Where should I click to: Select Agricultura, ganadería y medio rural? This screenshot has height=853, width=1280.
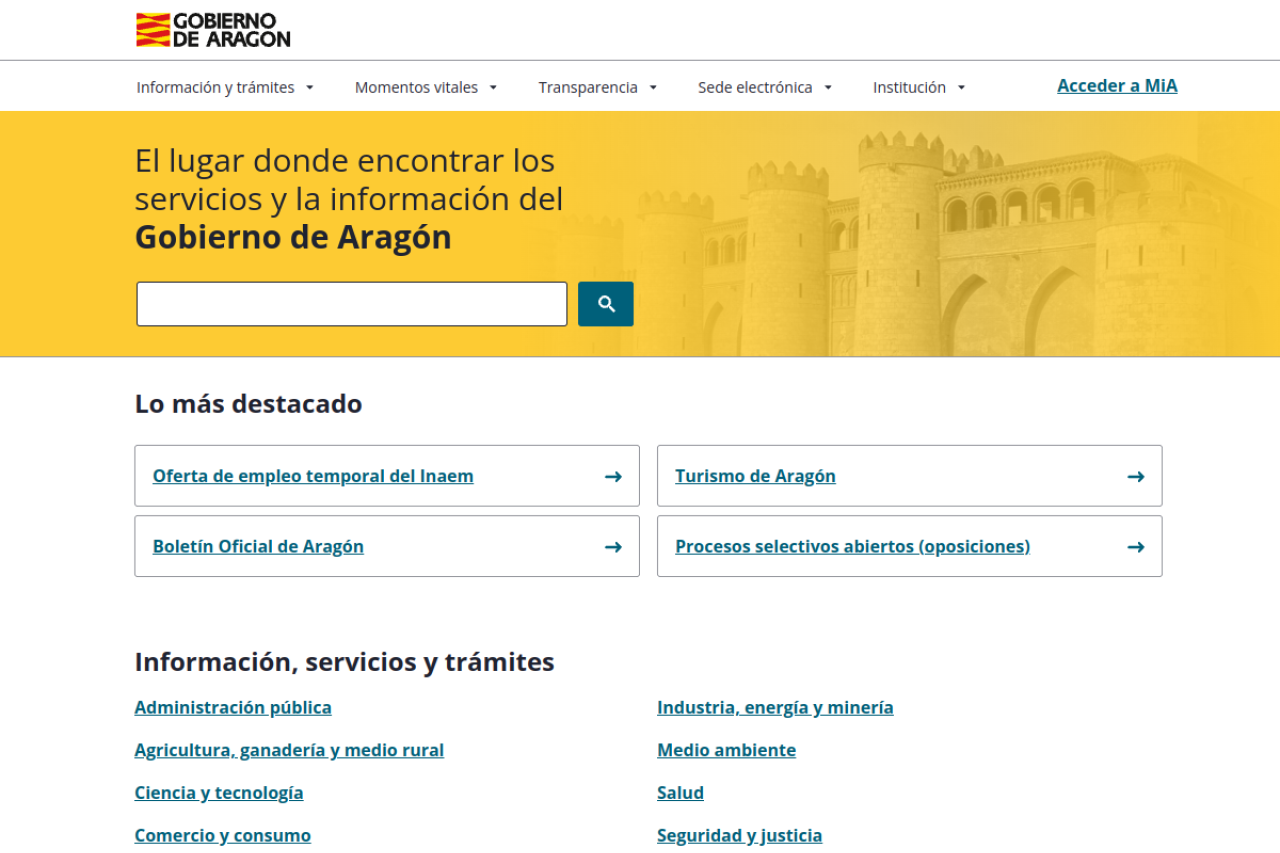coord(289,750)
